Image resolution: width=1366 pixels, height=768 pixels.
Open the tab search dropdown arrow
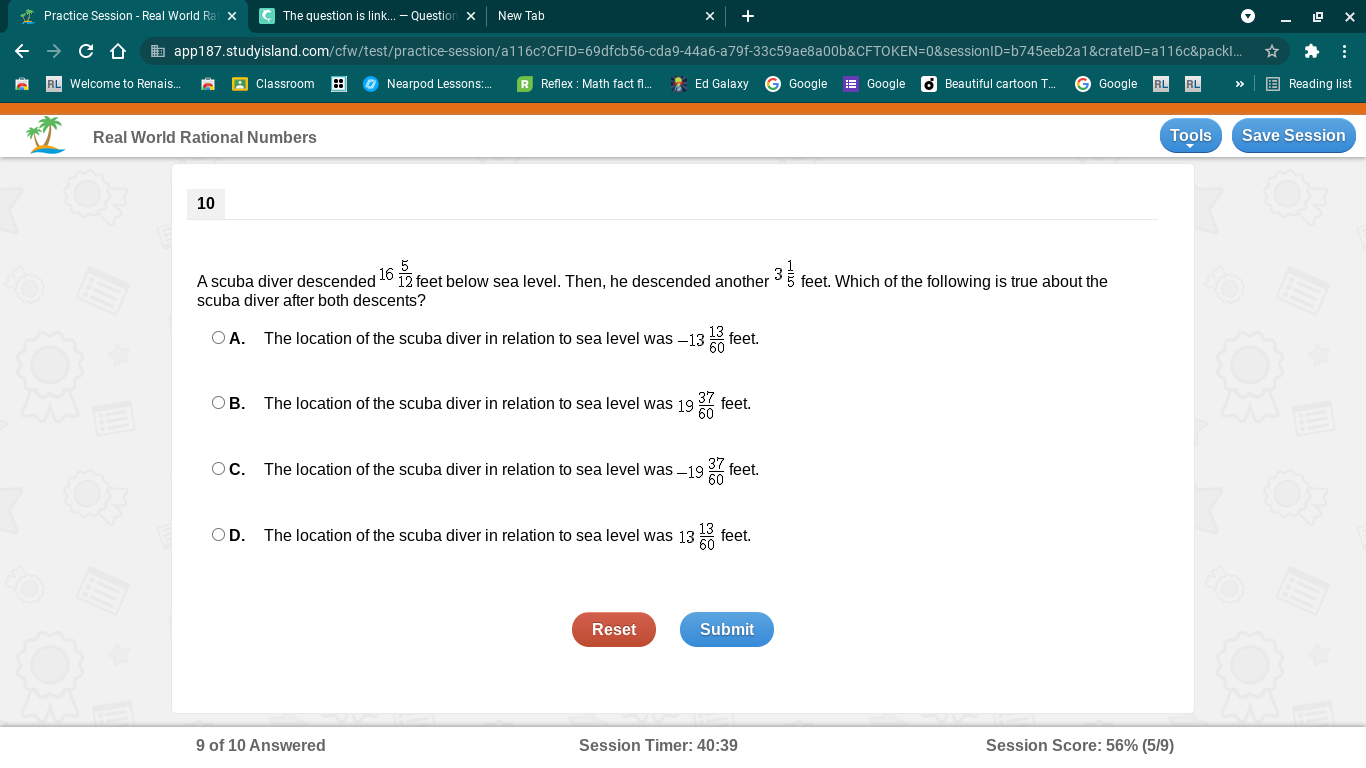pyautogui.click(x=1248, y=16)
